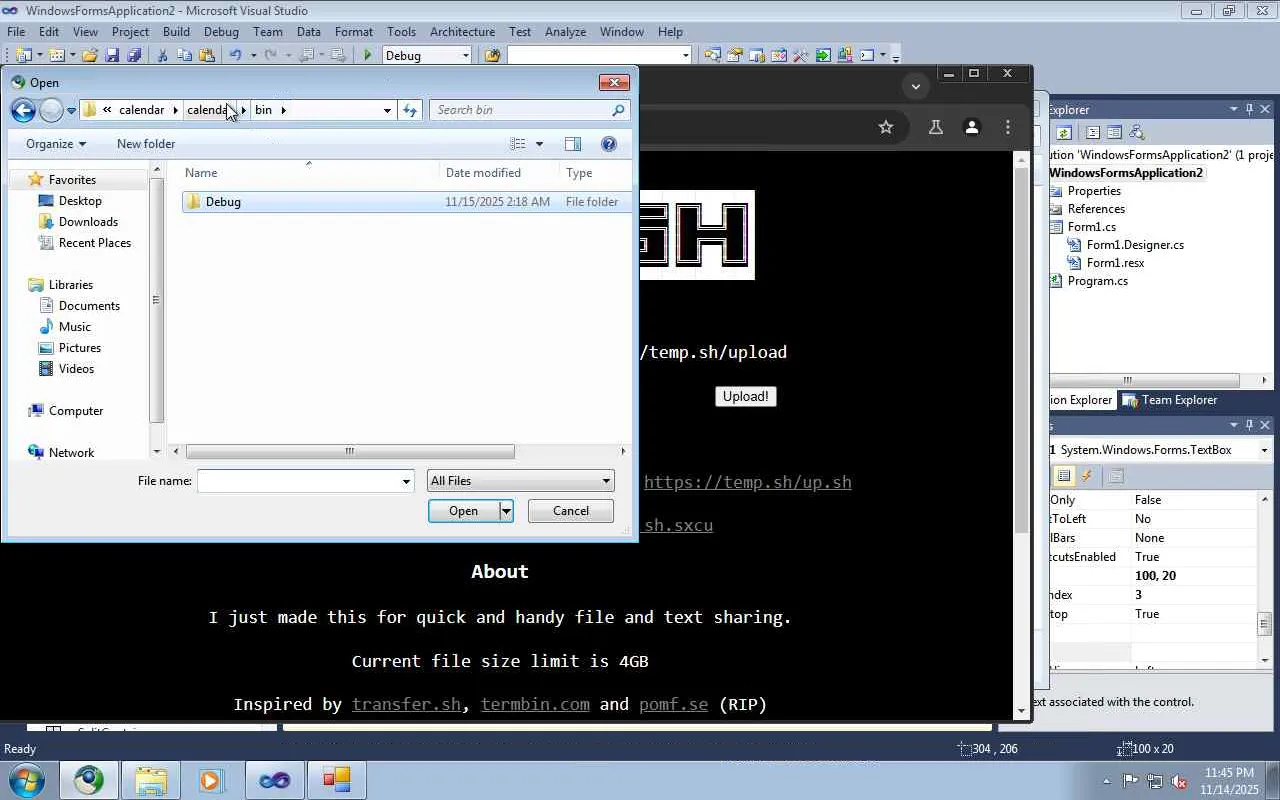Click the browser profile avatar icon
Image resolution: width=1280 pixels, height=800 pixels.
(x=971, y=127)
